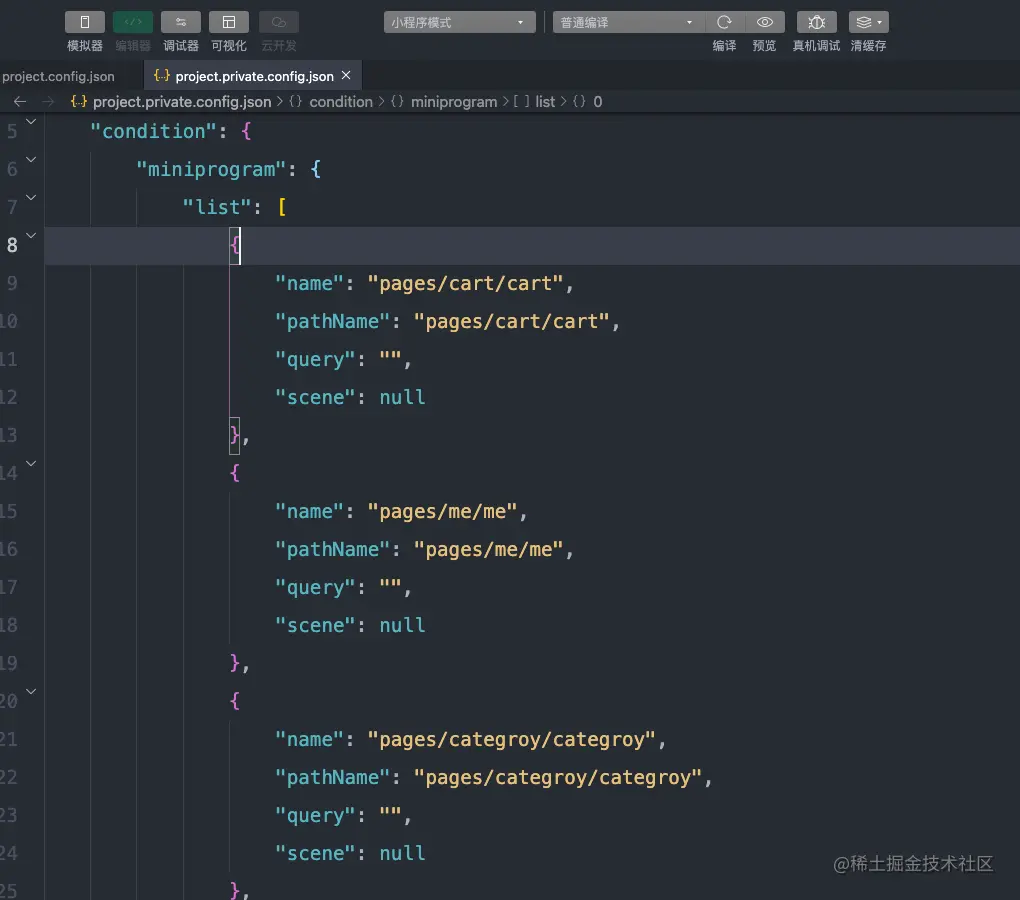Toggle the simulator (模拟器) panel
1020x900 pixels.
click(85, 22)
